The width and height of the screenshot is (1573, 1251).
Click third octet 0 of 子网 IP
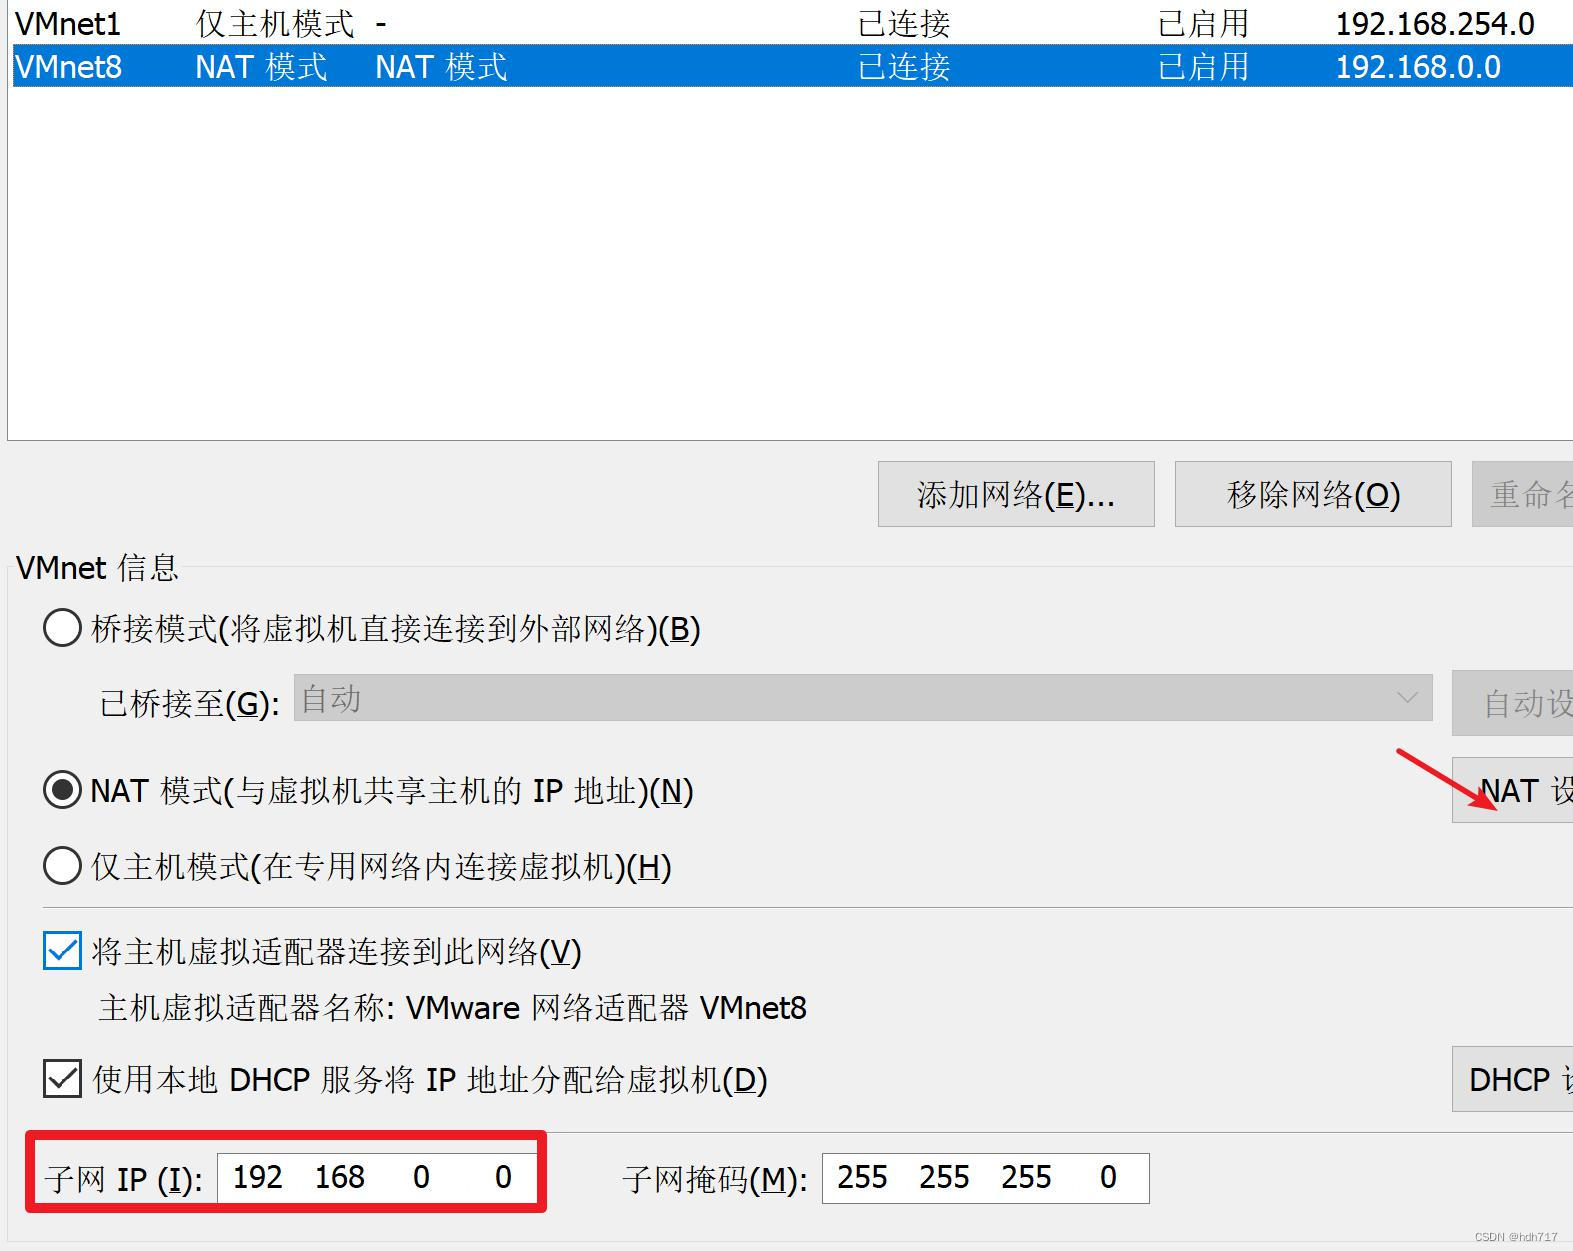pyautogui.click(x=421, y=1177)
